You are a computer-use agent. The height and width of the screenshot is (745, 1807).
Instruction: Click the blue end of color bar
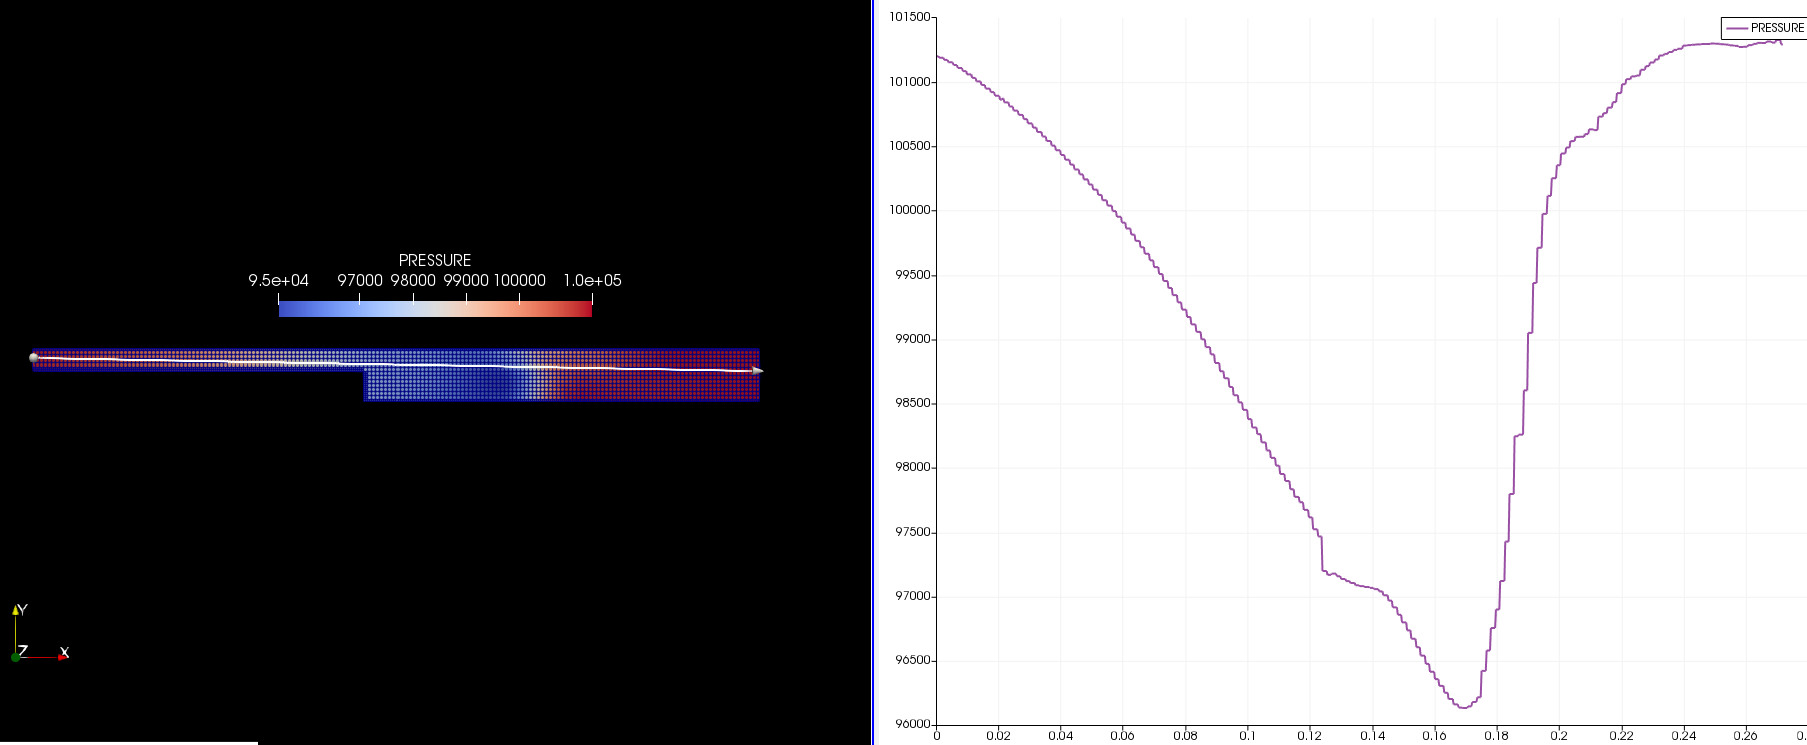pos(286,310)
